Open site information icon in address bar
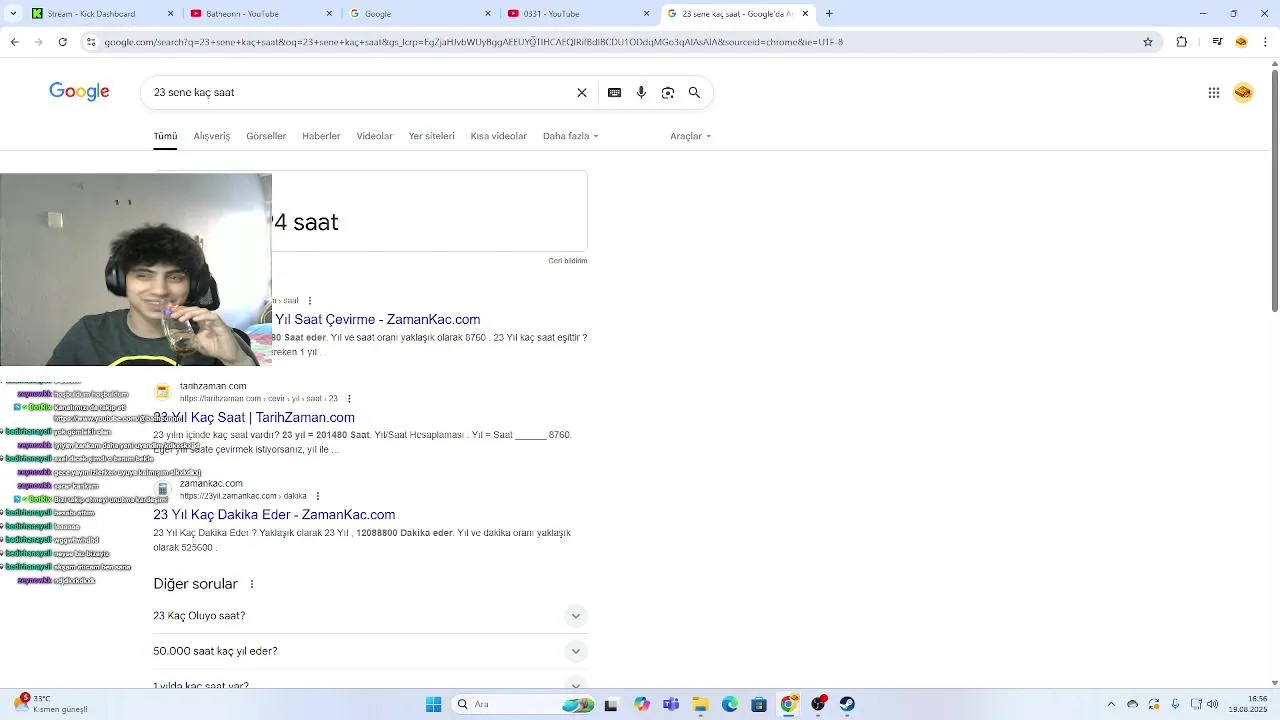Screen dimensions: 1280x720 (x=91, y=42)
